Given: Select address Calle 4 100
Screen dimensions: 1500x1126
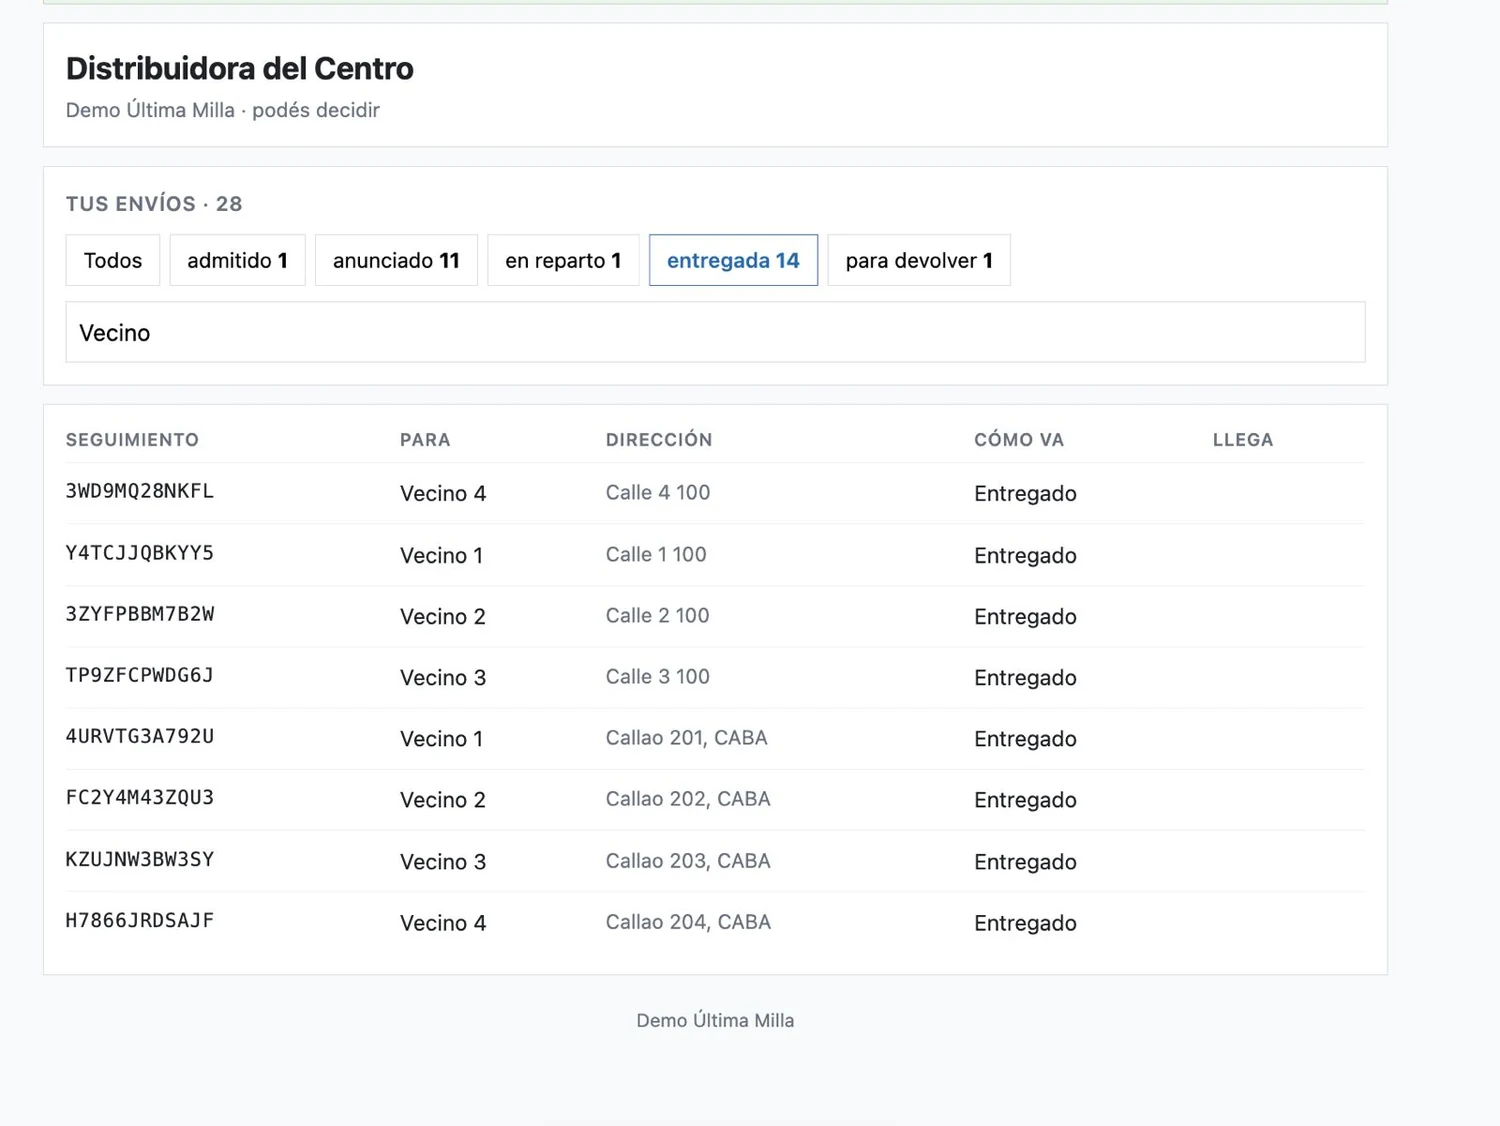Looking at the screenshot, I should point(658,492).
